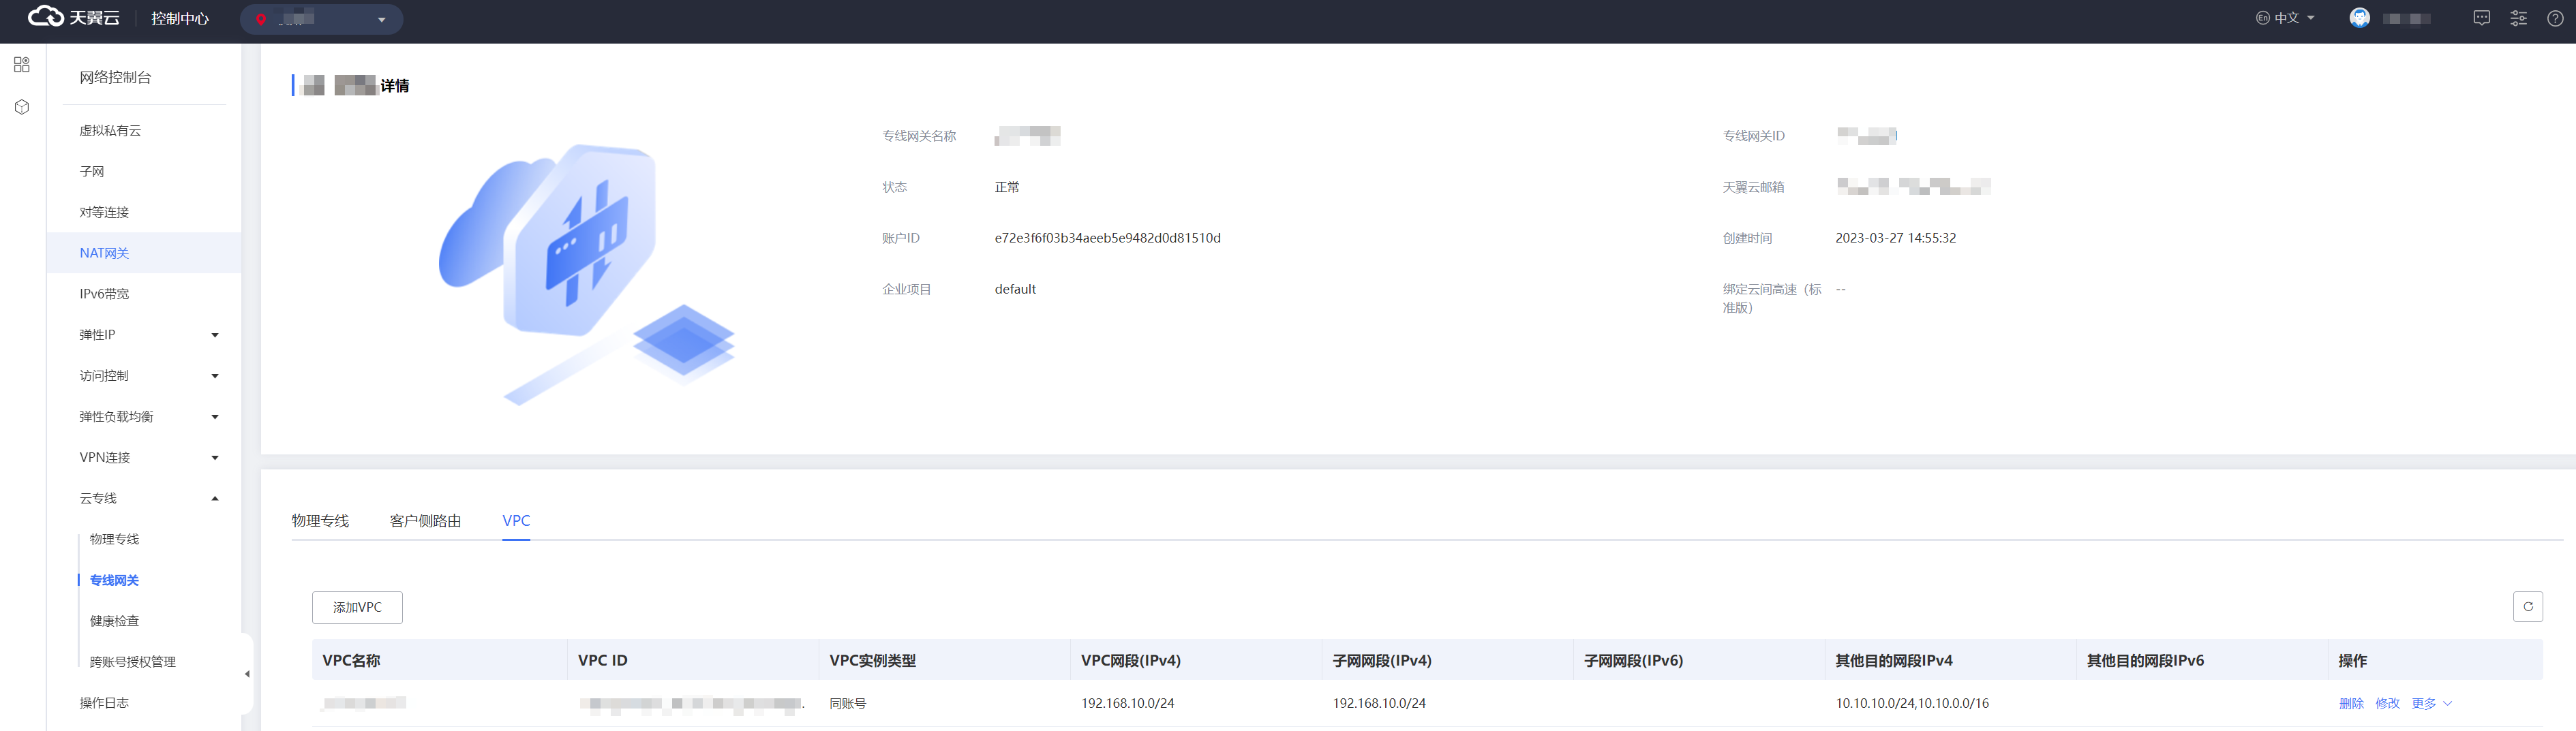Click the gateway illustration image
Screen dimensions: 2576x731
[587, 274]
